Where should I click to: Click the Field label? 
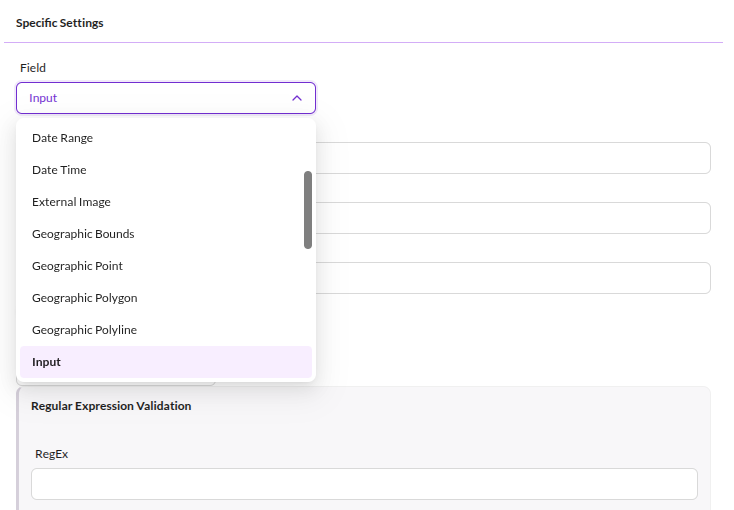tap(33, 68)
